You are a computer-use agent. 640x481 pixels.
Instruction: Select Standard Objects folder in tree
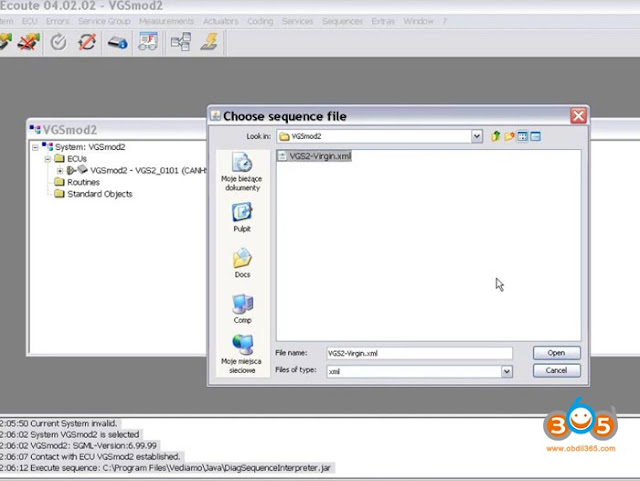93,194
